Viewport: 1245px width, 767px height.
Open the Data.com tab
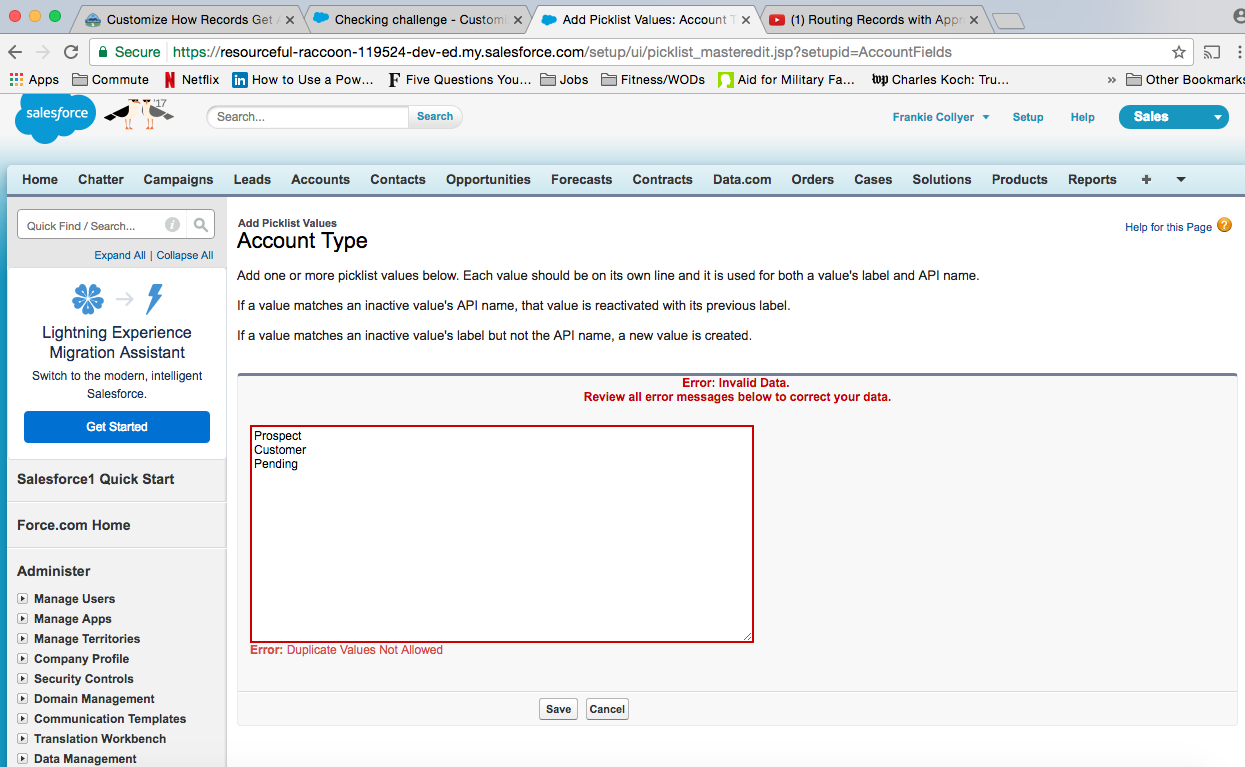[x=742, y=180]
